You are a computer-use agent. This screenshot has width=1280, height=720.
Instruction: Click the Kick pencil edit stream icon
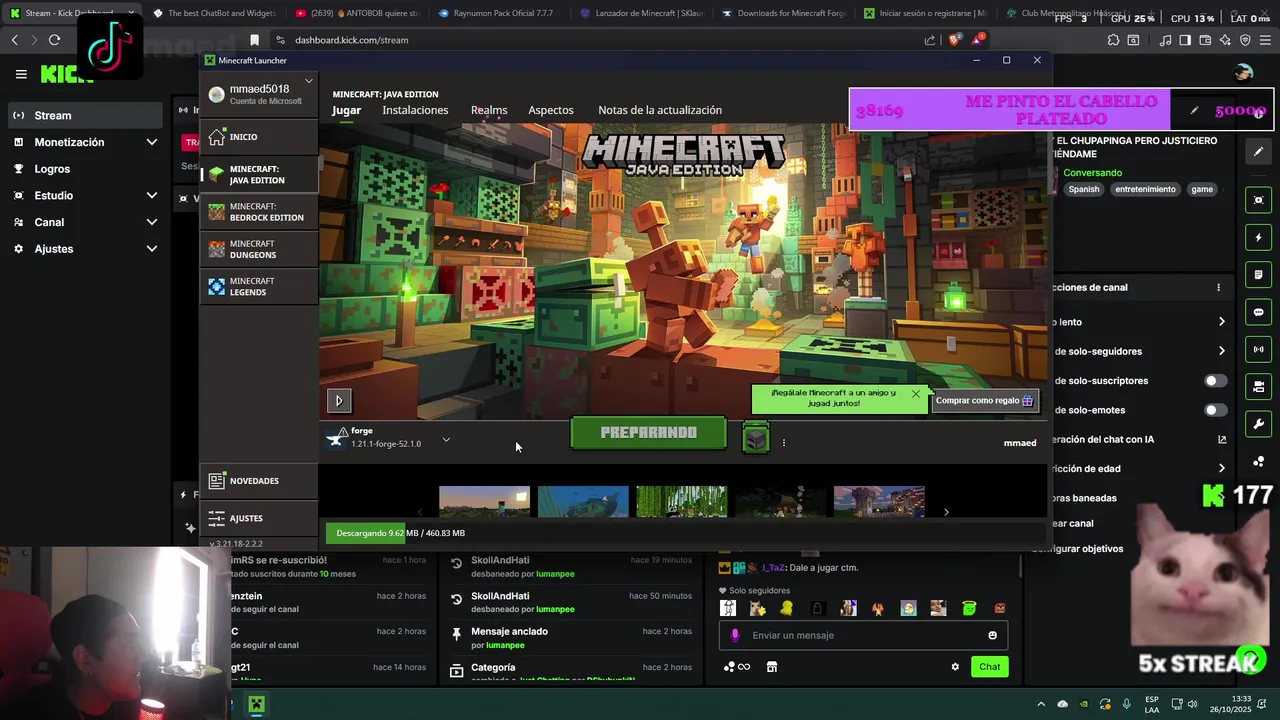tap(1258, 152)
